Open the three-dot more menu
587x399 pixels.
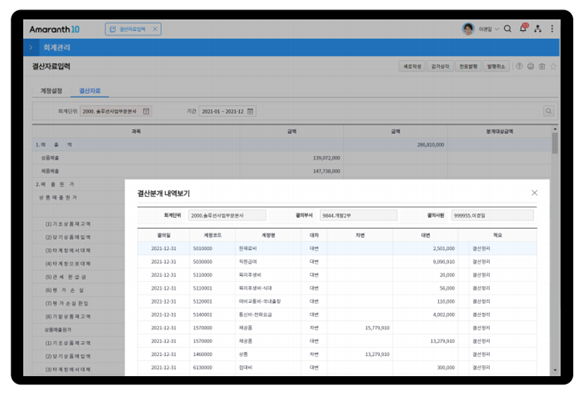click(x=552, y=29)
